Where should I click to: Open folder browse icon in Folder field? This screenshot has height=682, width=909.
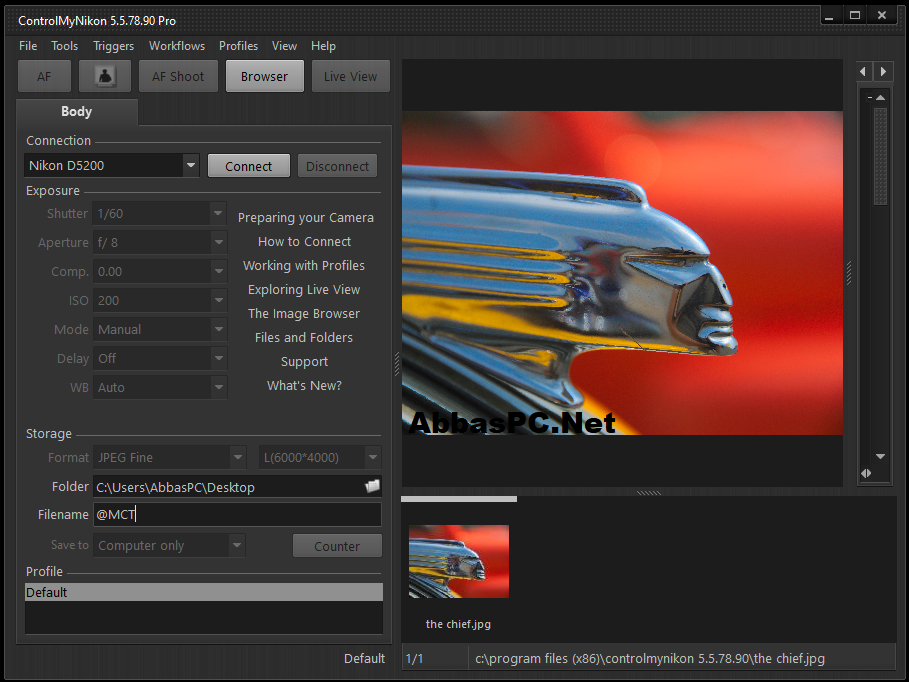point(372,486)
